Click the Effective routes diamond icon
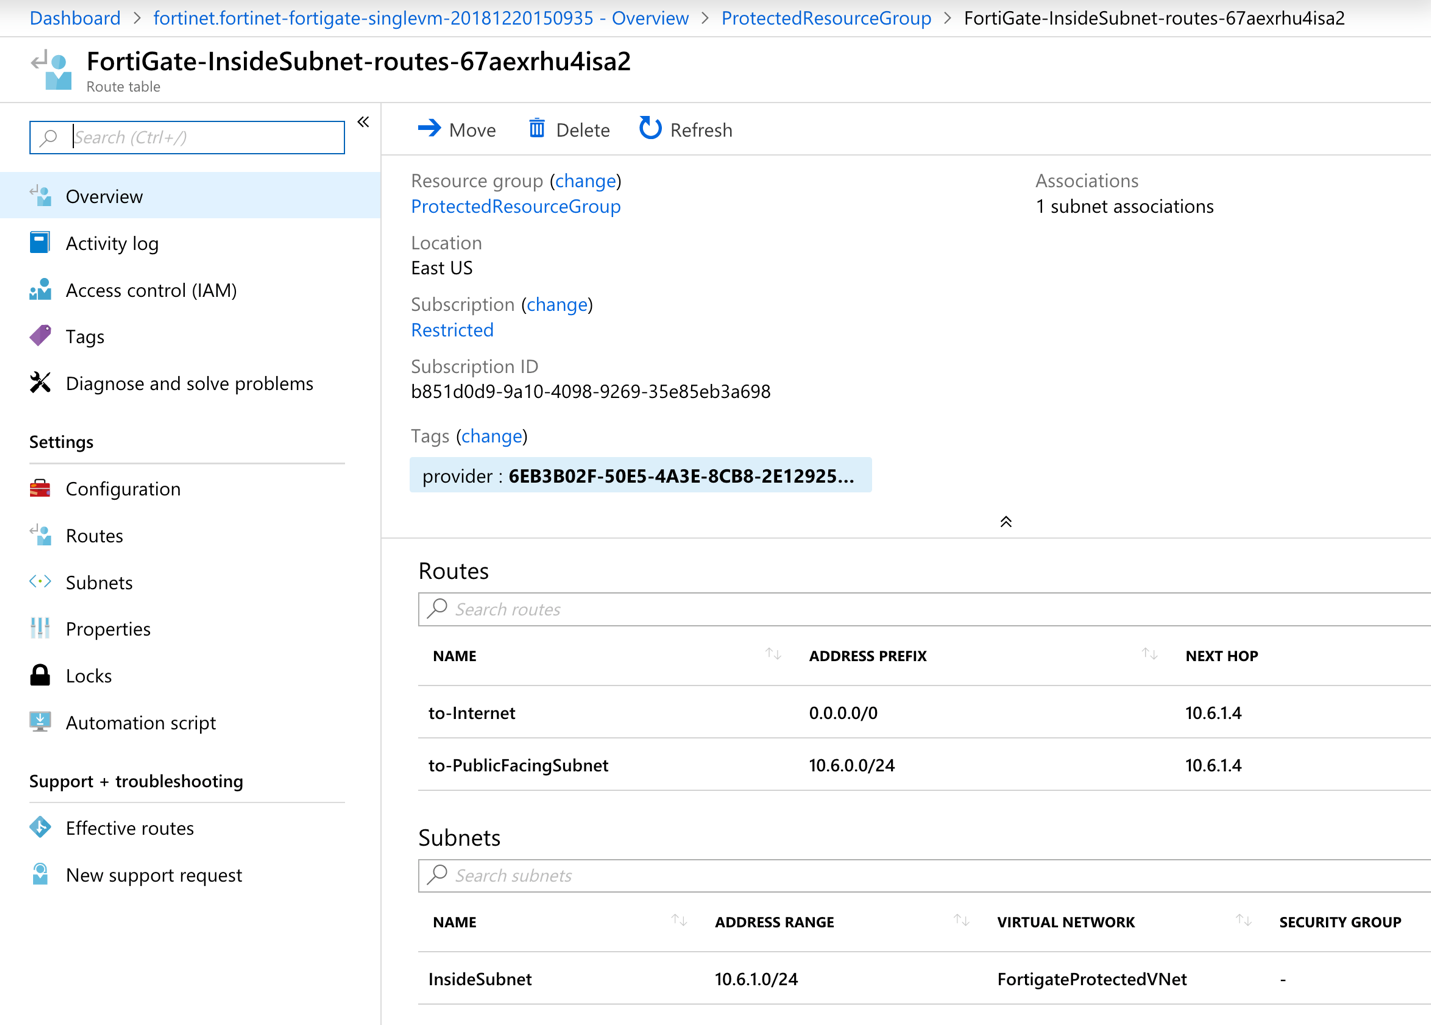Viewport: 1431px width, 1025px height. (x=40, y=828)
